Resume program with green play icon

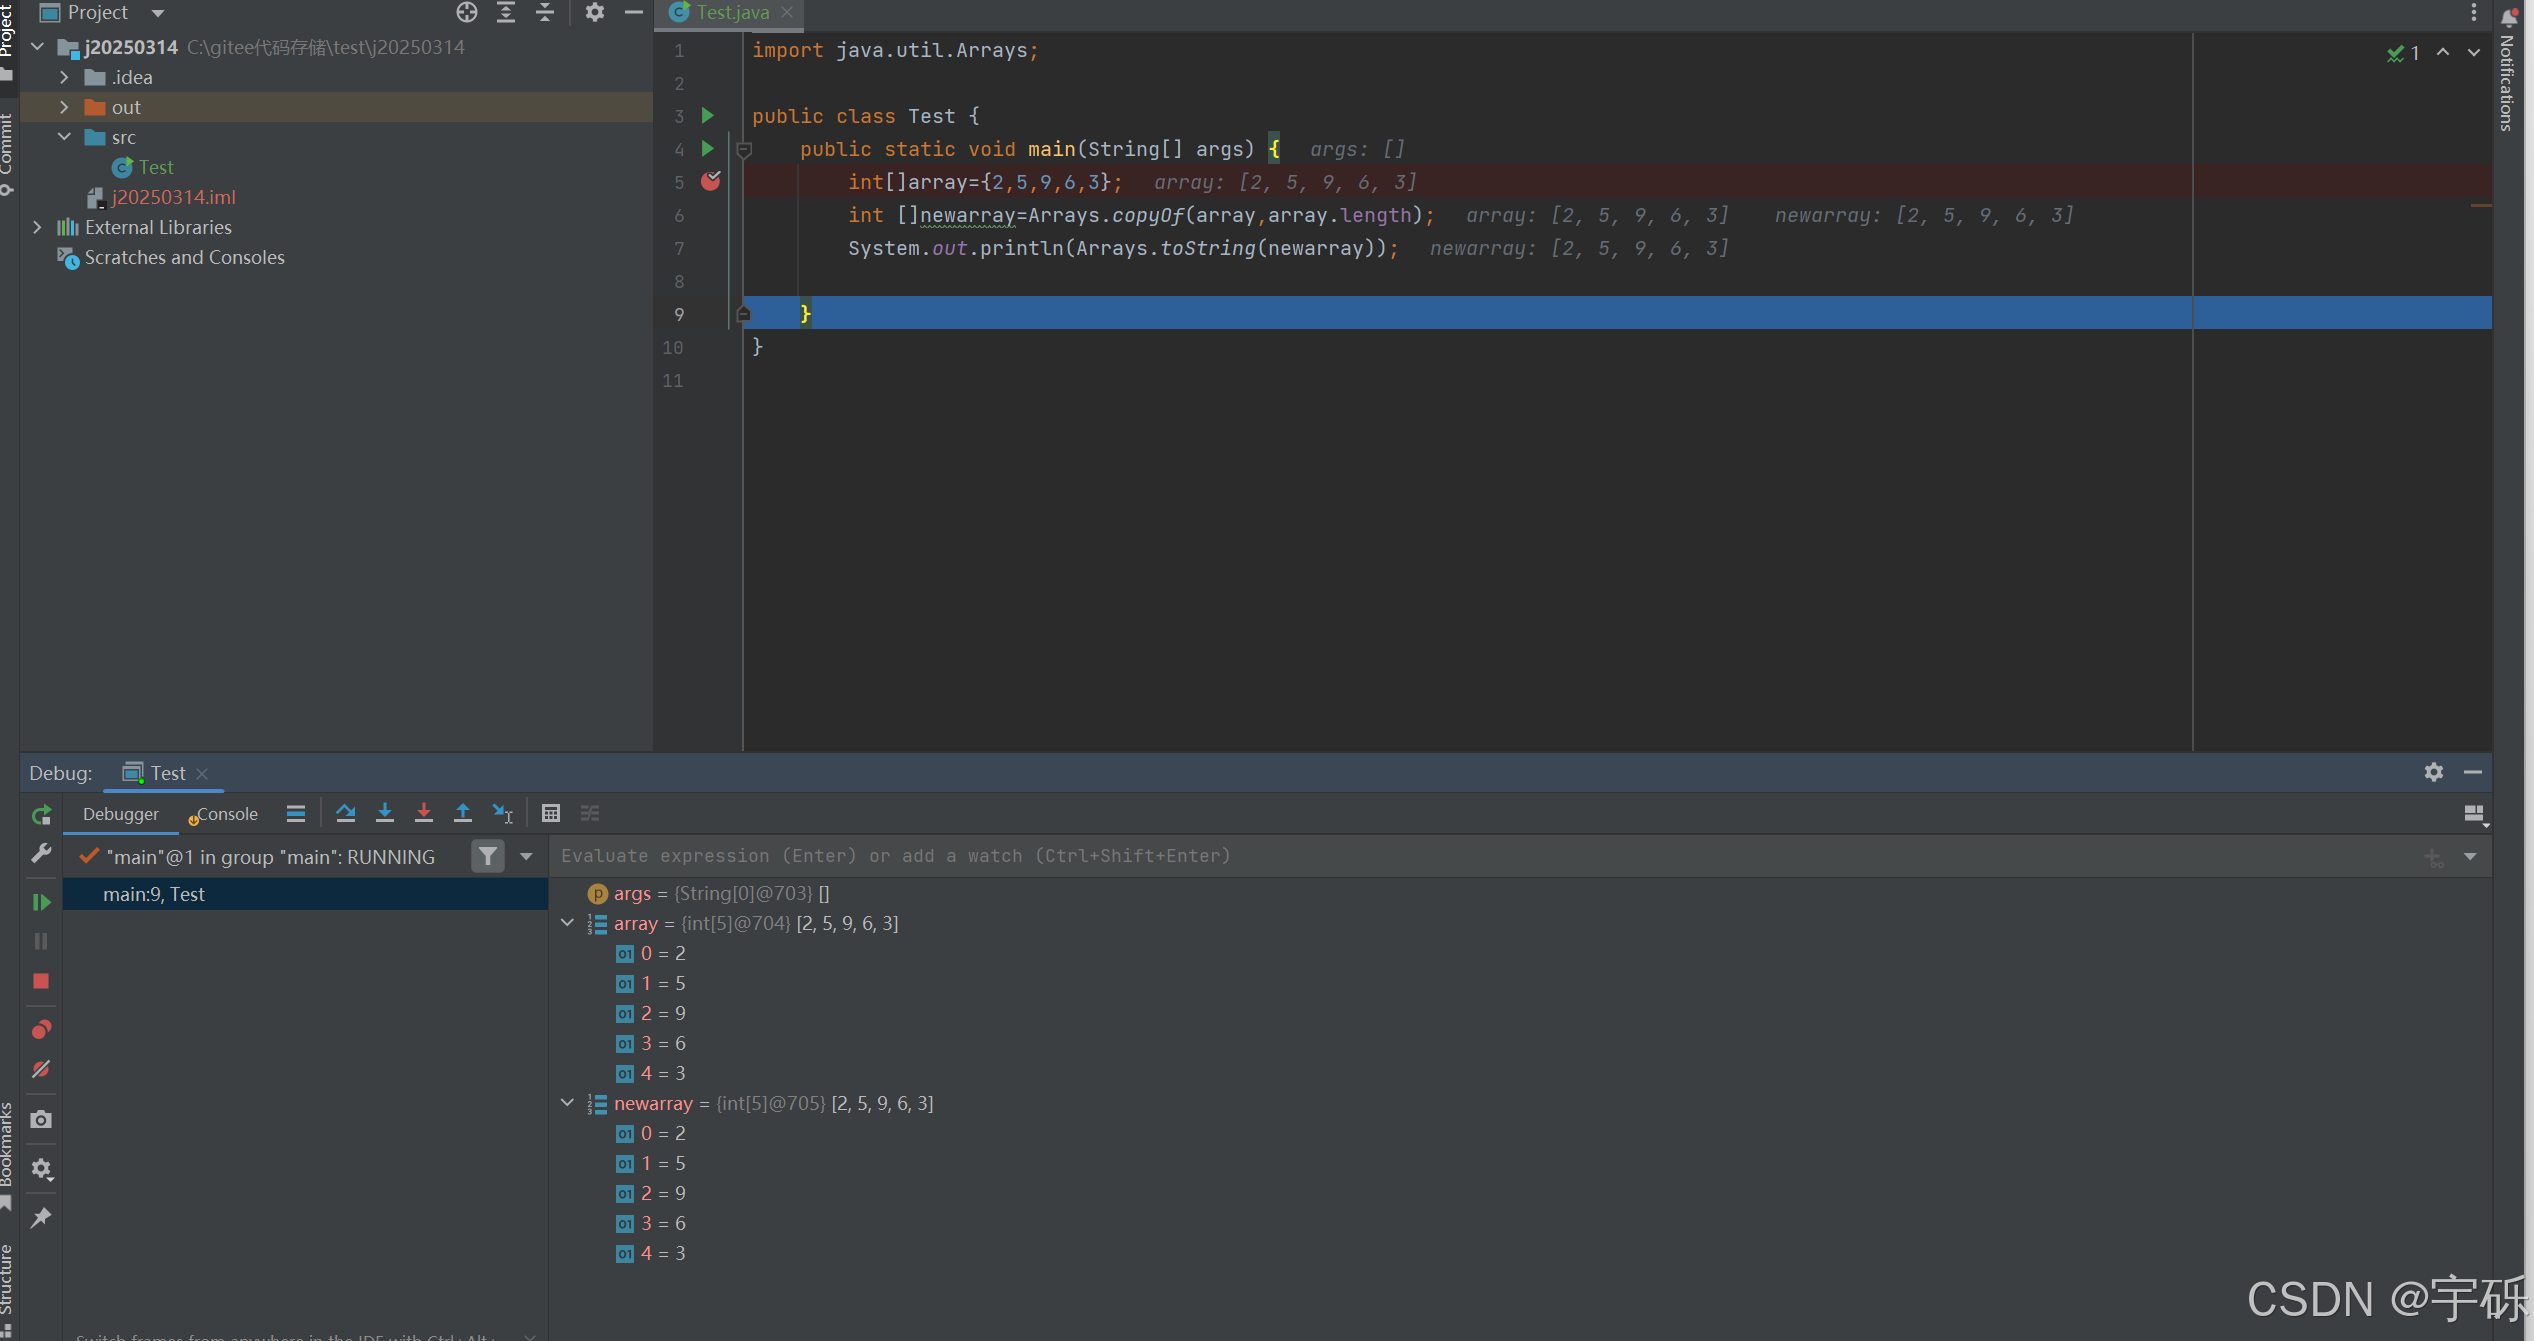[x=41, y=902]
